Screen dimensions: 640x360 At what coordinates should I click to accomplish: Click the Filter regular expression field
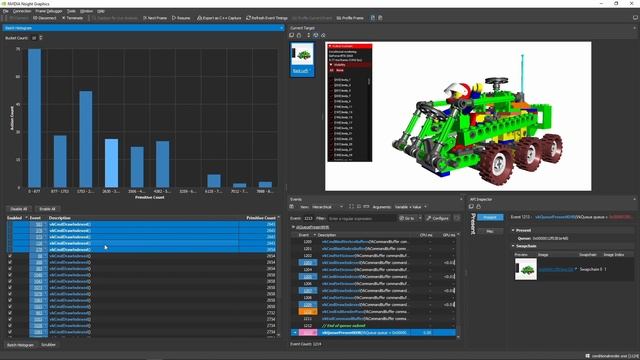pos(361,218)
